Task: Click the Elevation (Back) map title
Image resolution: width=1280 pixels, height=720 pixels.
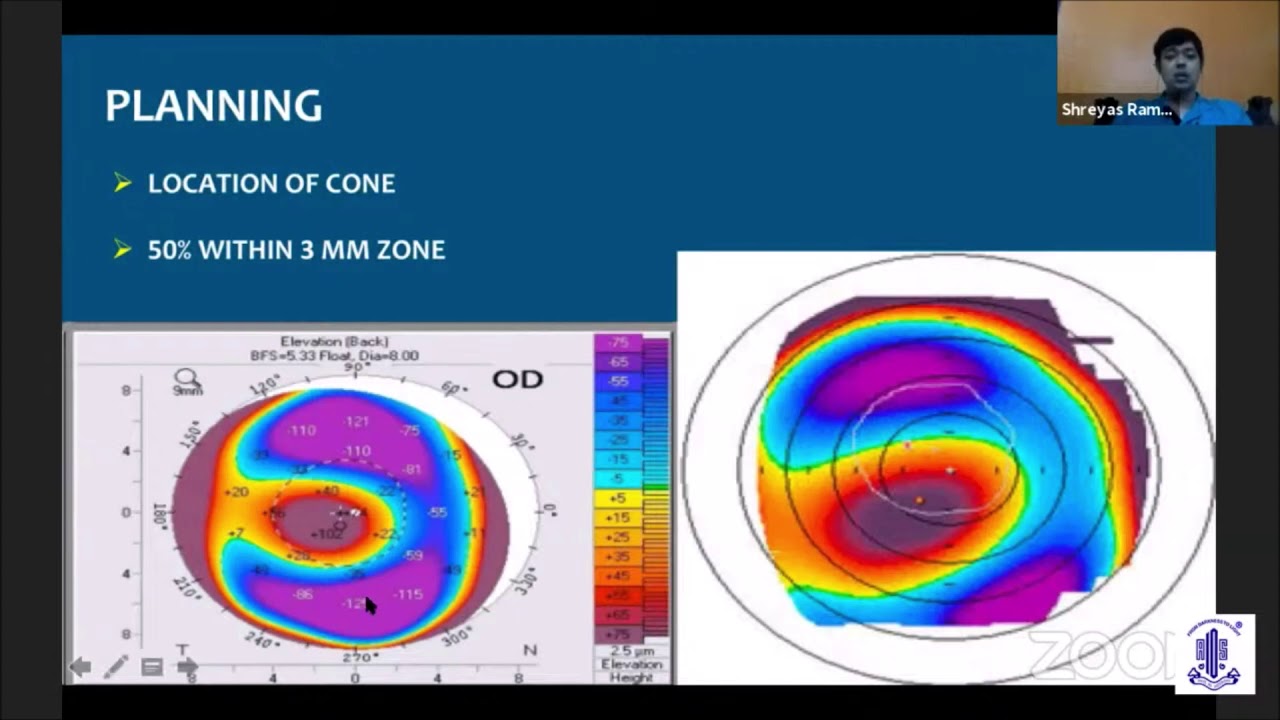Action: [x=334, y=342]
